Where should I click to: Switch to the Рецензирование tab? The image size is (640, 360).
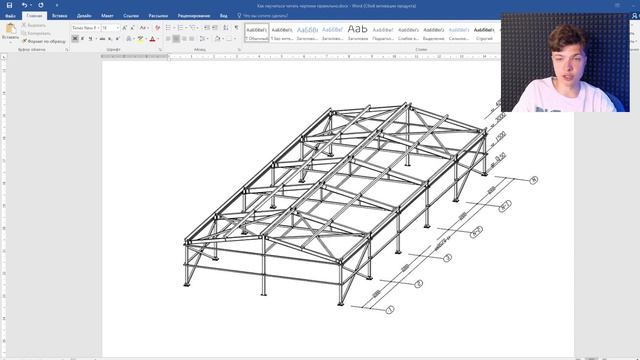194,16
